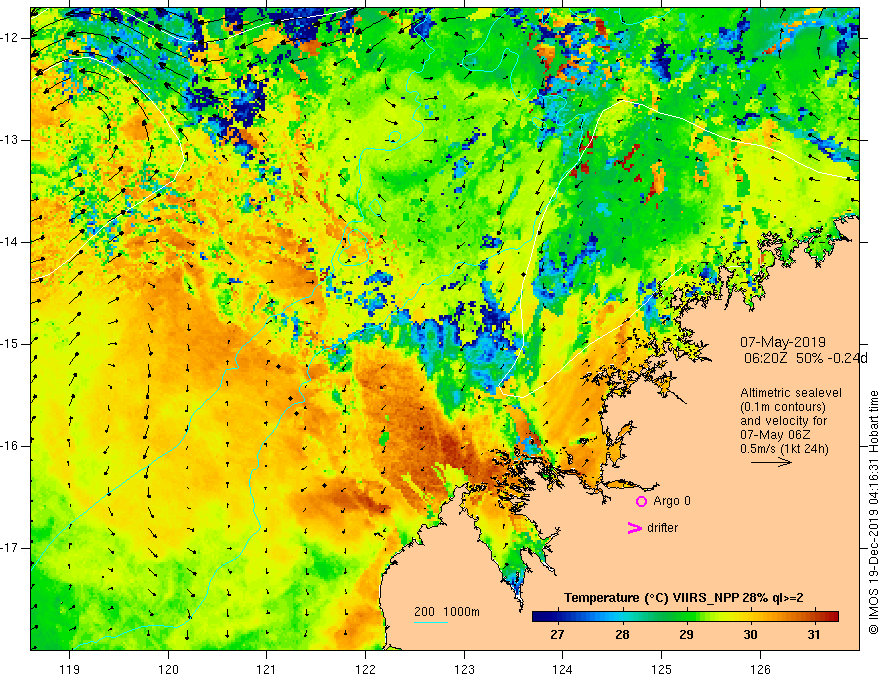The height and width of the screenshot is (680, 880).
Task: Click the longitude label 123
Action: pos(464,669)
